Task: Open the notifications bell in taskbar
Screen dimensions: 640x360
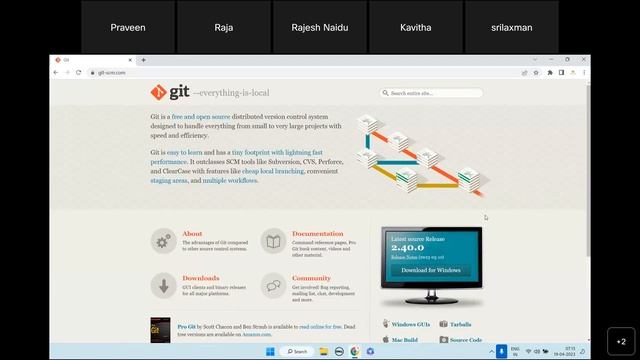Action: [582, 351]
